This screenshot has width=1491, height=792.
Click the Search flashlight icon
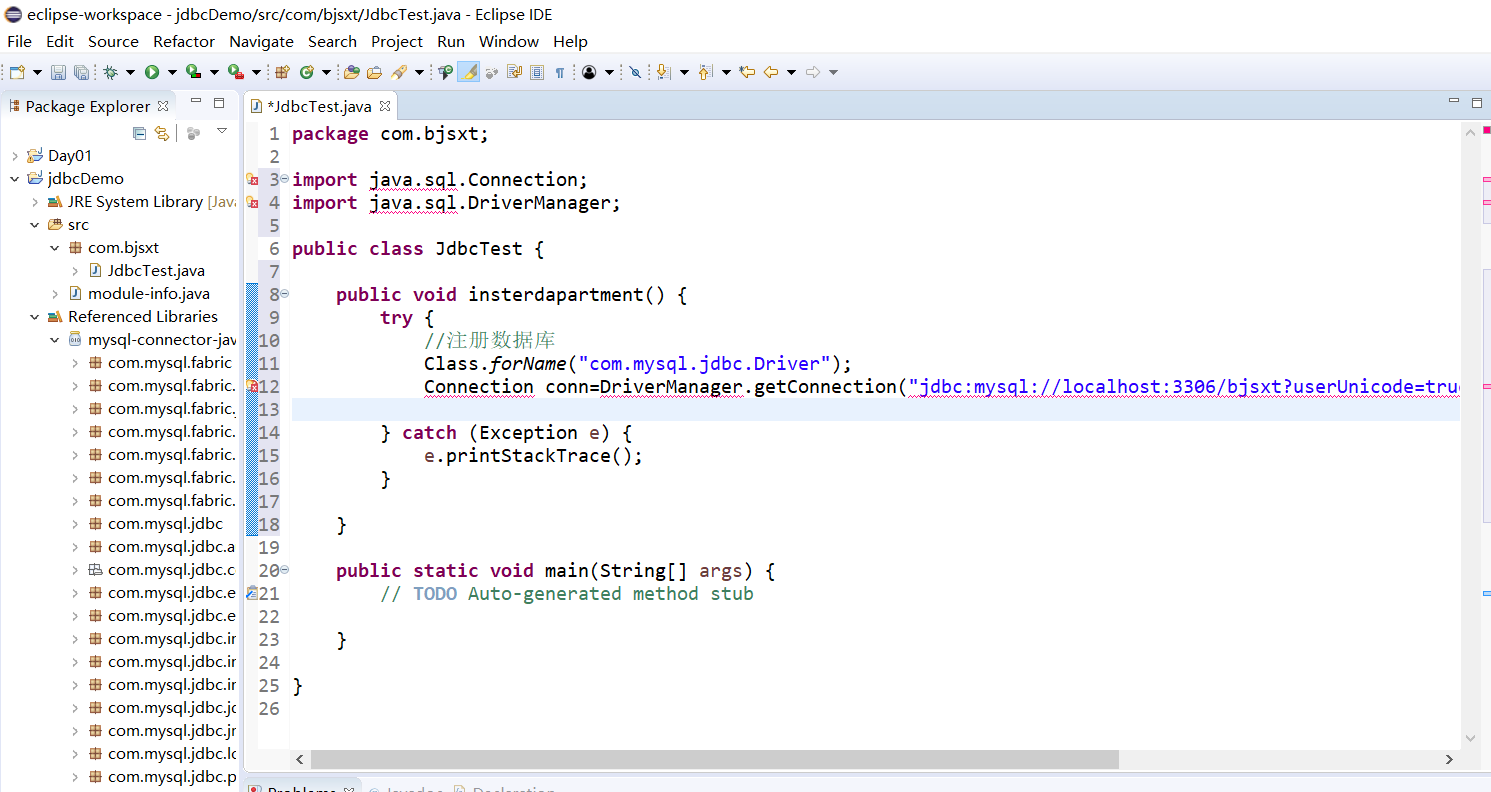tap(399, 72)
